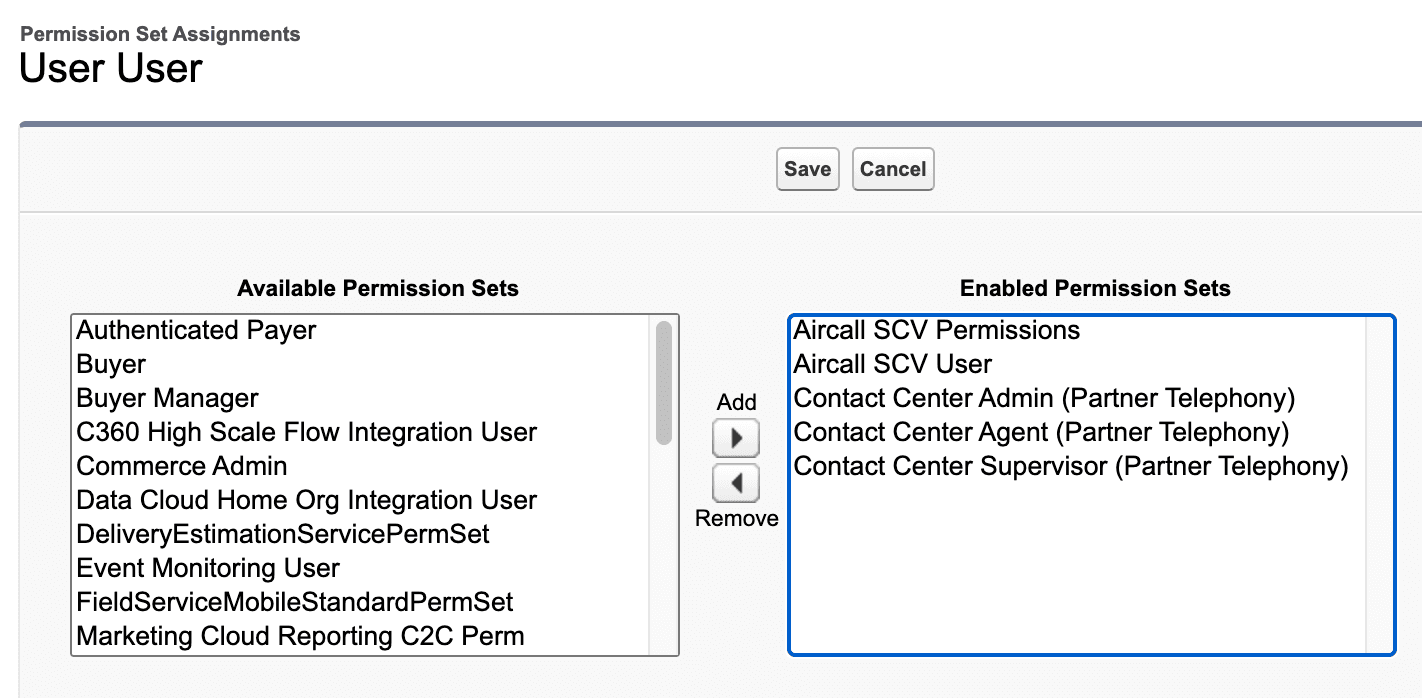This screenshot has height=698, width=1422.
Task: Select Marketing Cloud Reporting C2C Perm
Action: (x=300, y=636)
